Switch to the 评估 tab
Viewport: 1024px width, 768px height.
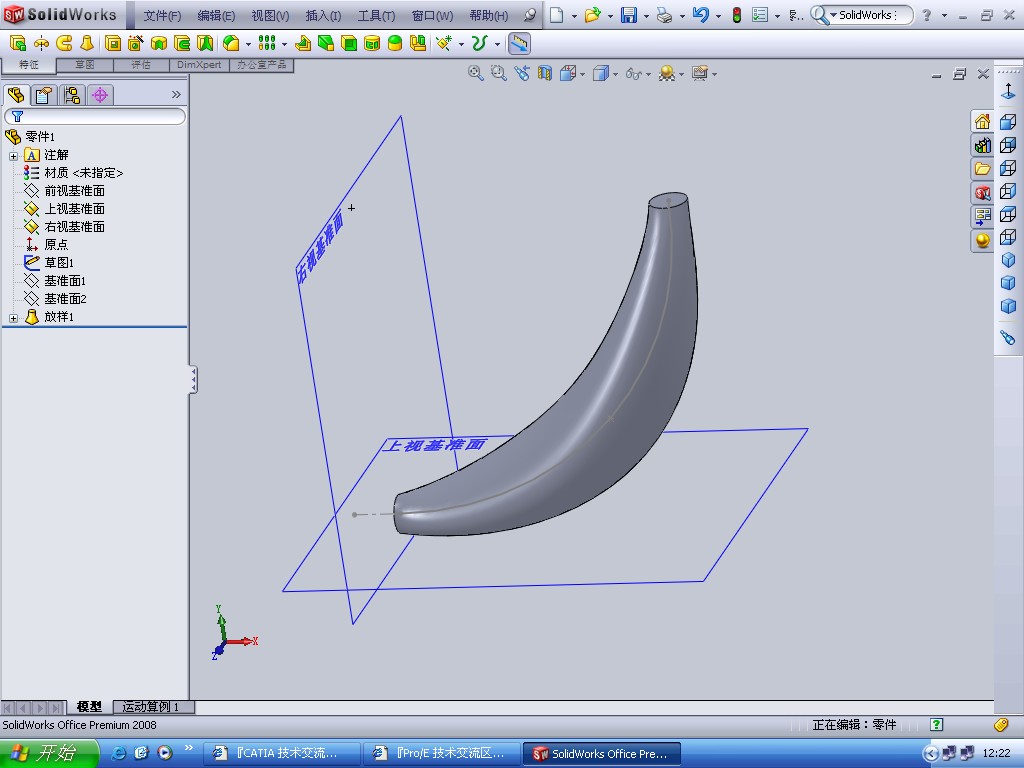(141, 65)
